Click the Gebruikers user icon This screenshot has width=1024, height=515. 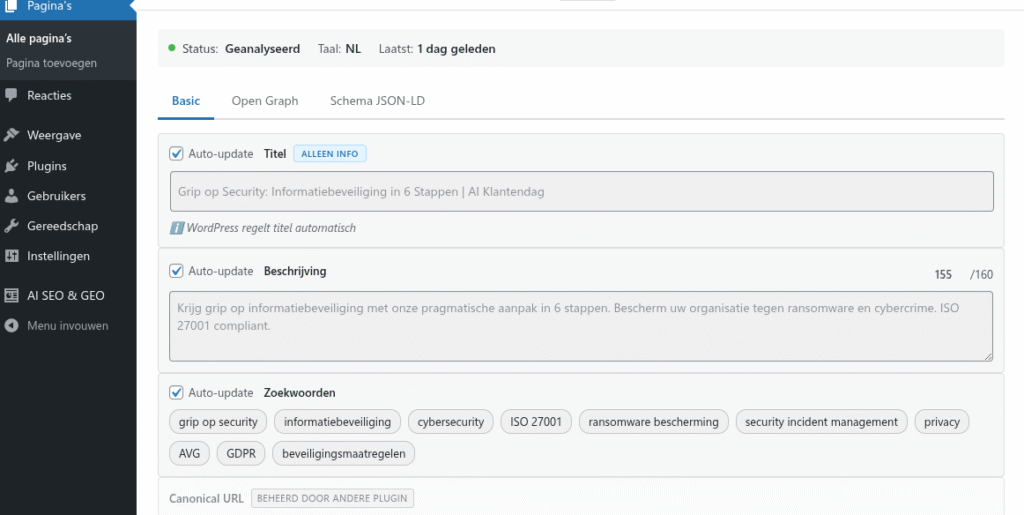click(x=12, y=196)
